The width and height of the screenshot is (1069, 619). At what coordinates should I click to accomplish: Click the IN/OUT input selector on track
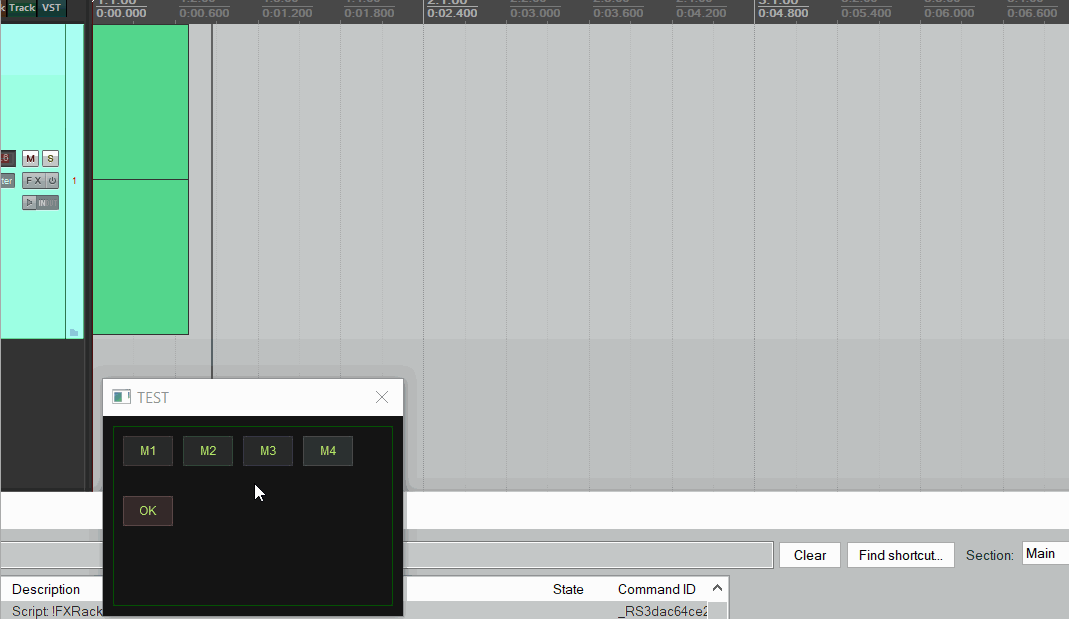coord(47,202)
